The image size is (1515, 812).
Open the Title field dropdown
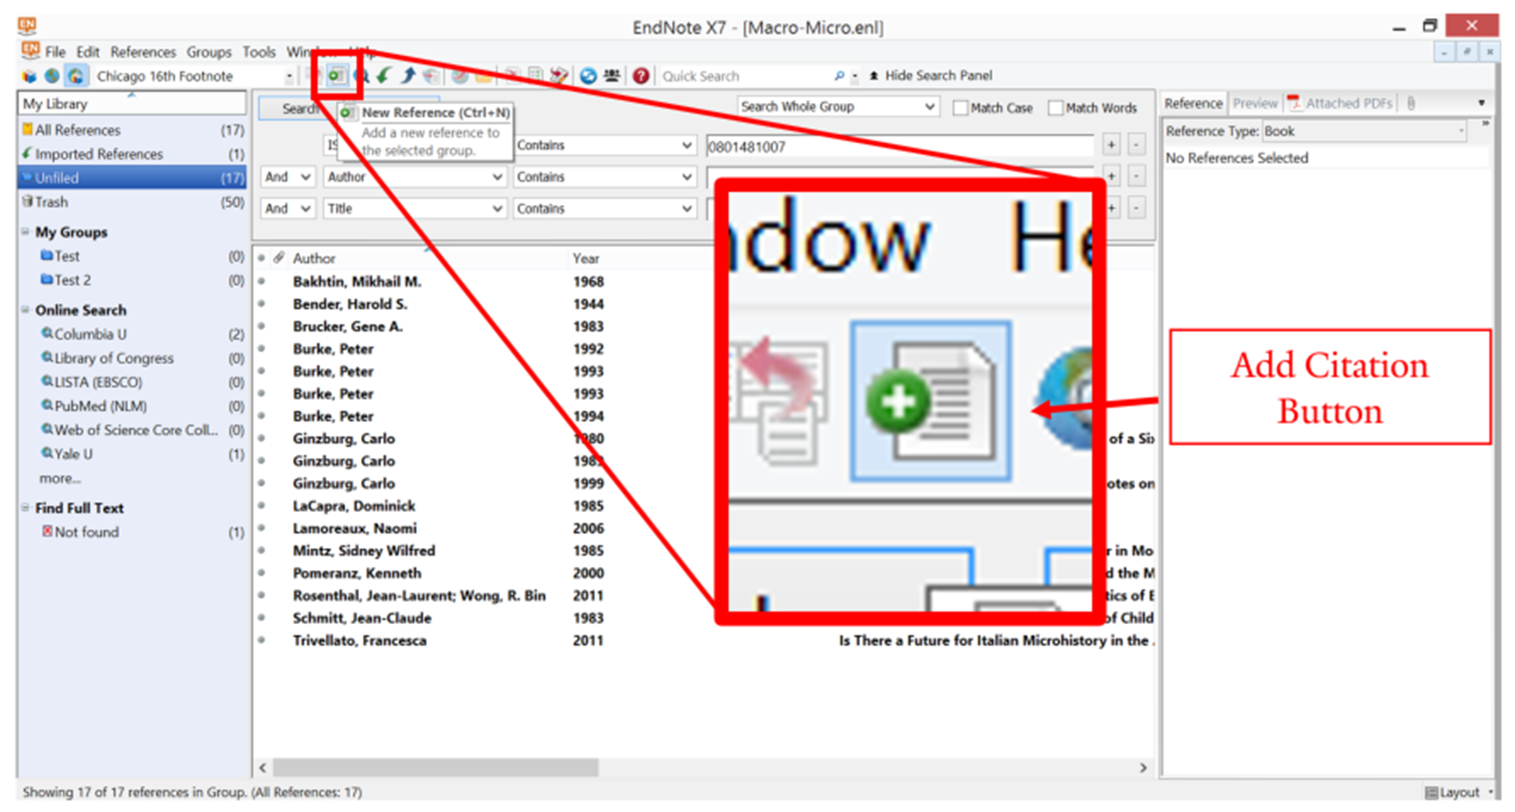414,208
